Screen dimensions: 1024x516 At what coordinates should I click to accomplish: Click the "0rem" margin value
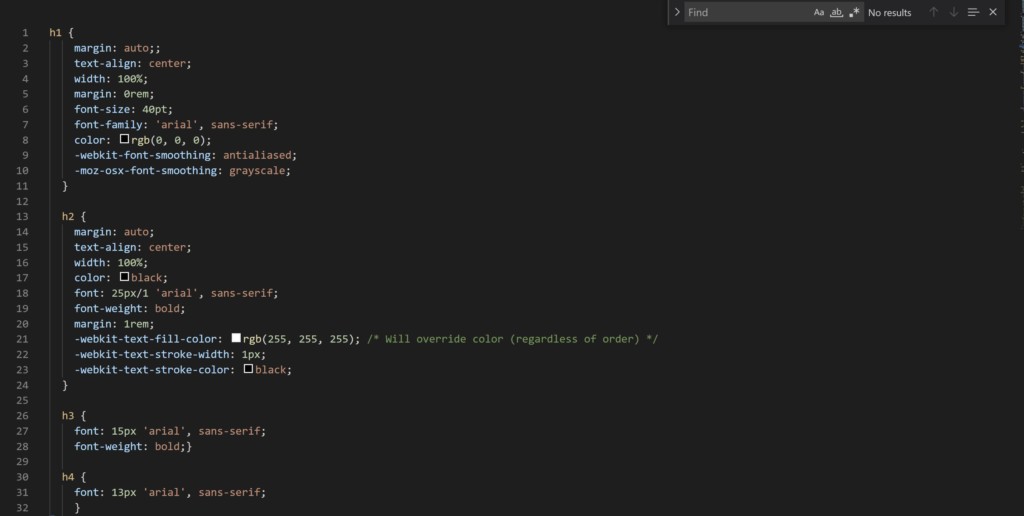pos(136,94)
